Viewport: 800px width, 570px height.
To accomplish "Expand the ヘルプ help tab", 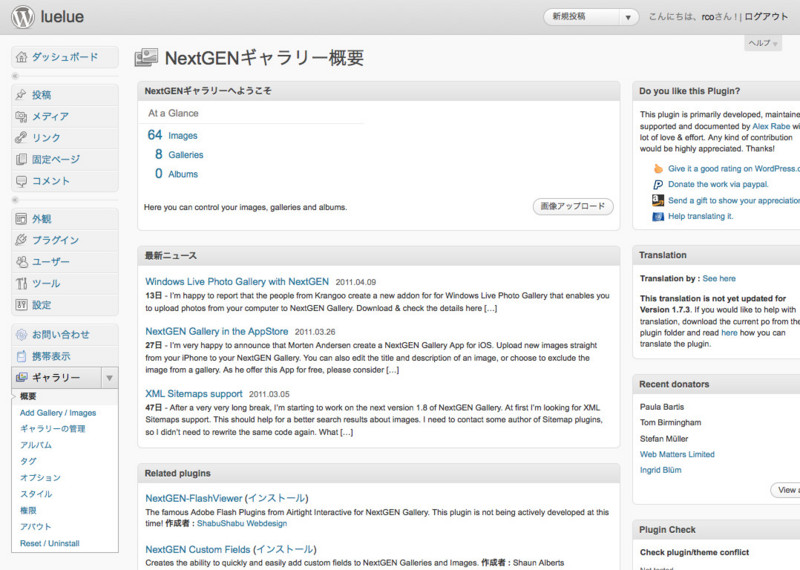I will [763, 43].
